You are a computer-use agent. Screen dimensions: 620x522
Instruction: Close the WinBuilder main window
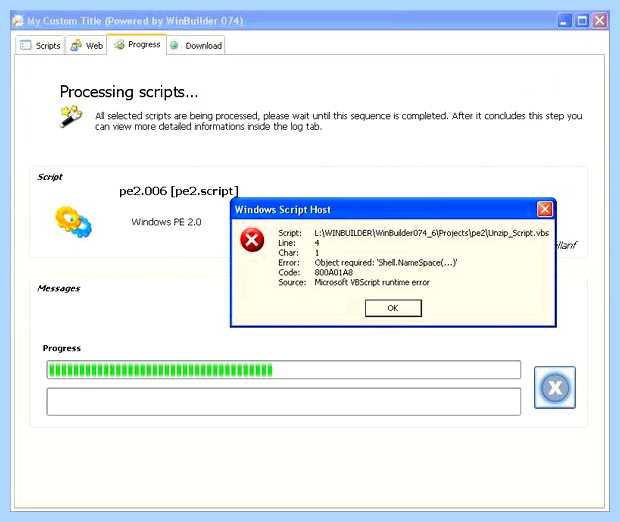(x=600, y=21)
